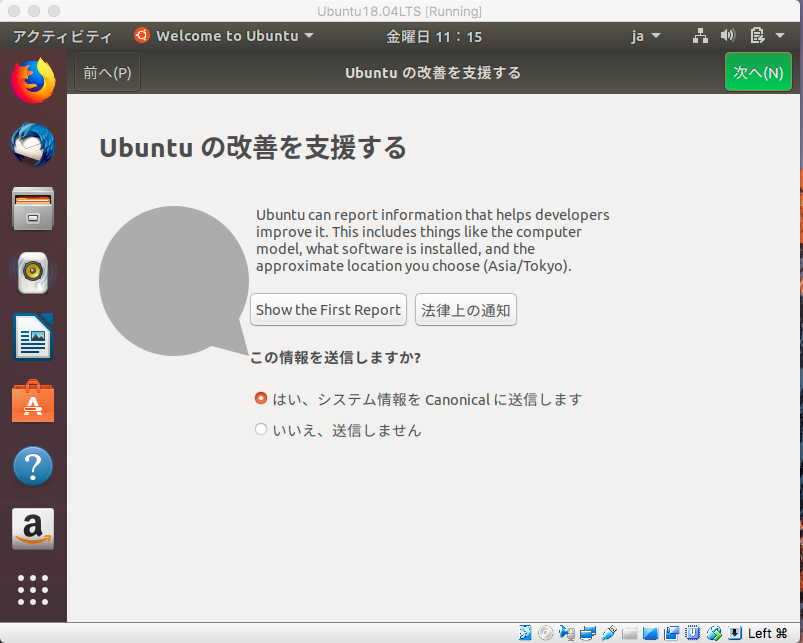Click VirtualBox network adapters status icon
Image resolution: width=803 pixels, height=643 pixels.
588,633
